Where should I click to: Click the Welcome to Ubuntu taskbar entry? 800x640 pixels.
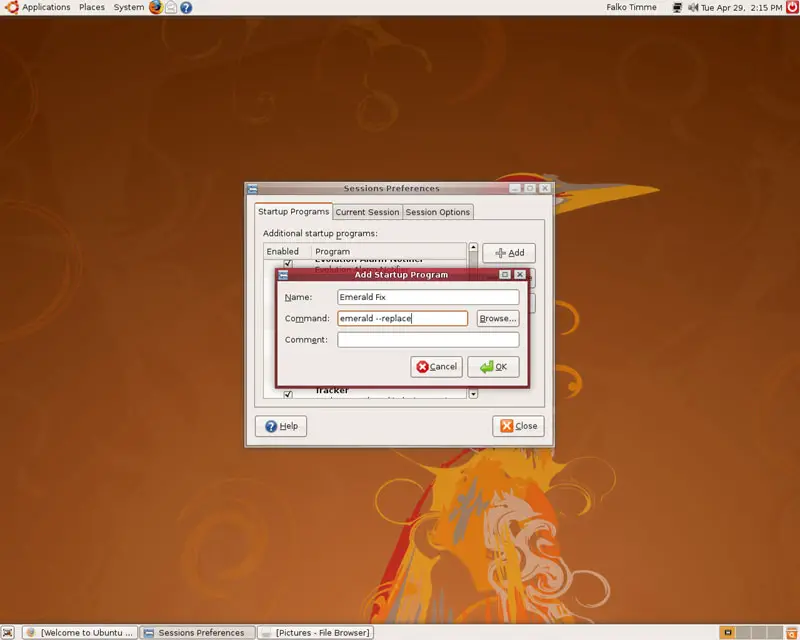[81, 633]
